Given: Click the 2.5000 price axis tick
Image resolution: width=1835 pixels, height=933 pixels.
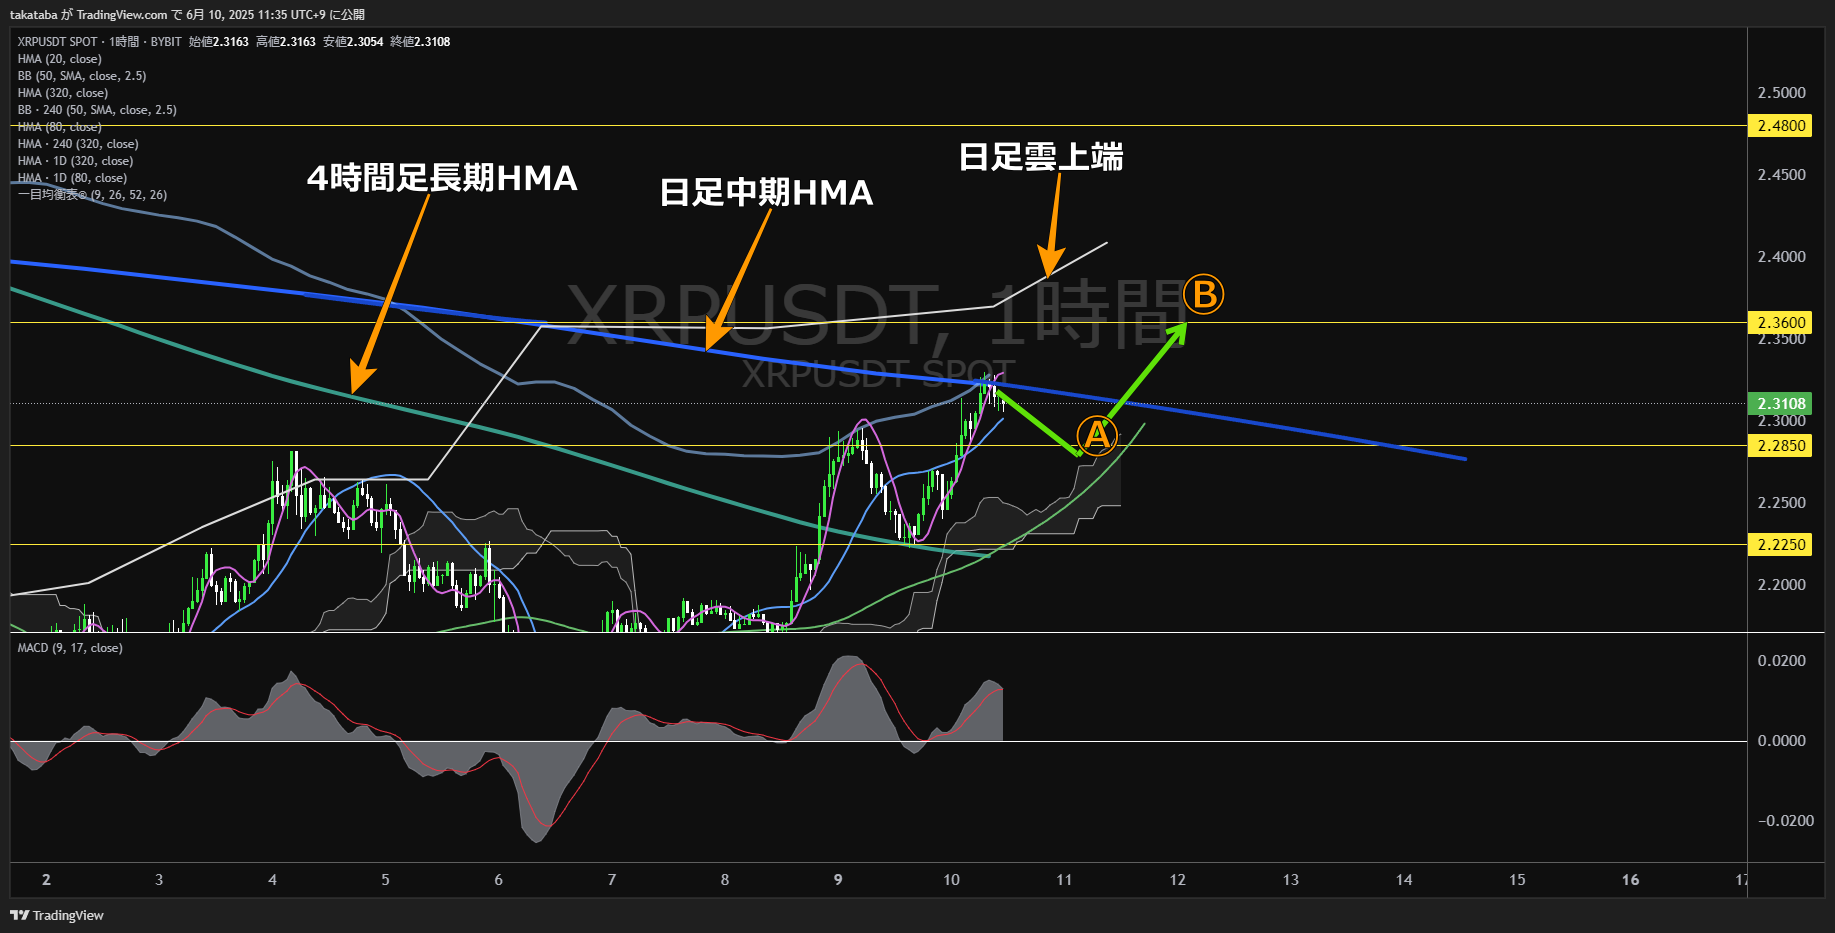Looking at the screenshot, I should click(x=1782, y=93).
